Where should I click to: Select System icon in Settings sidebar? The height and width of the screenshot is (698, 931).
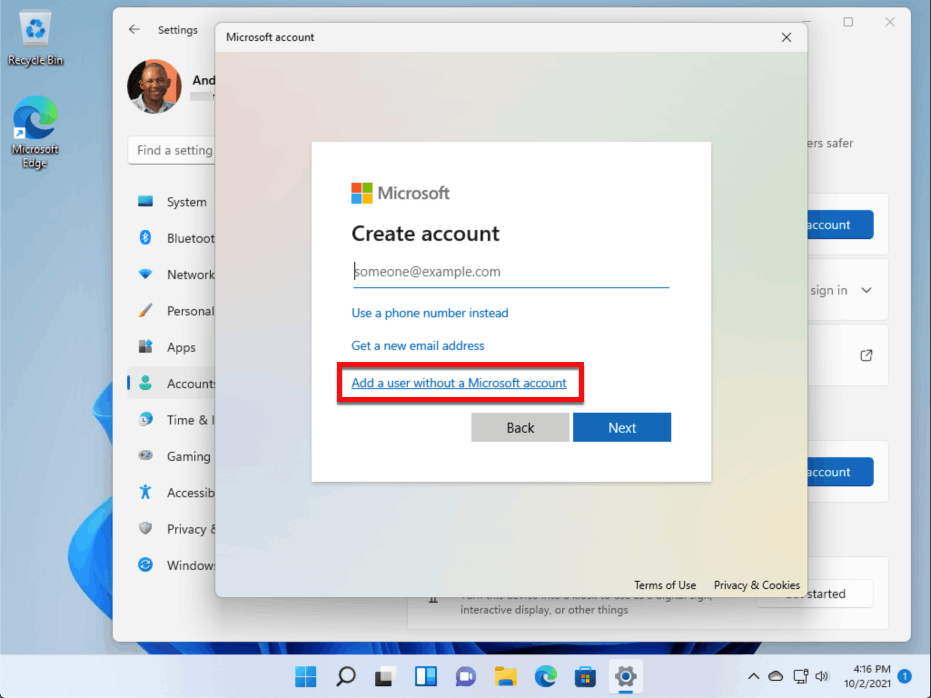(145, 201)
